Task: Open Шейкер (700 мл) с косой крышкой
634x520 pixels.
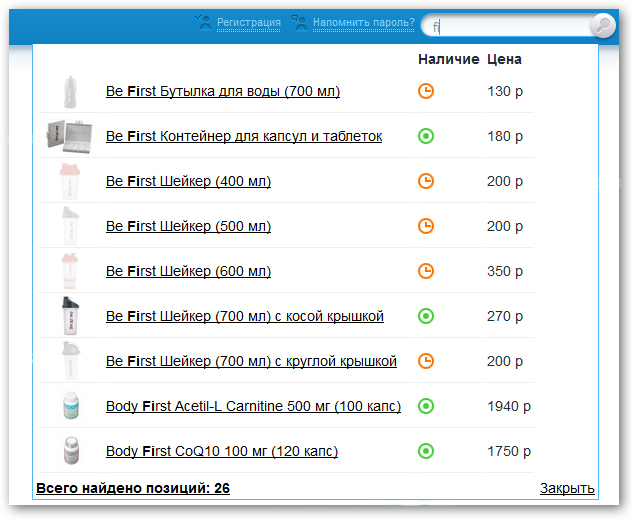Action: tap(245, 316)
